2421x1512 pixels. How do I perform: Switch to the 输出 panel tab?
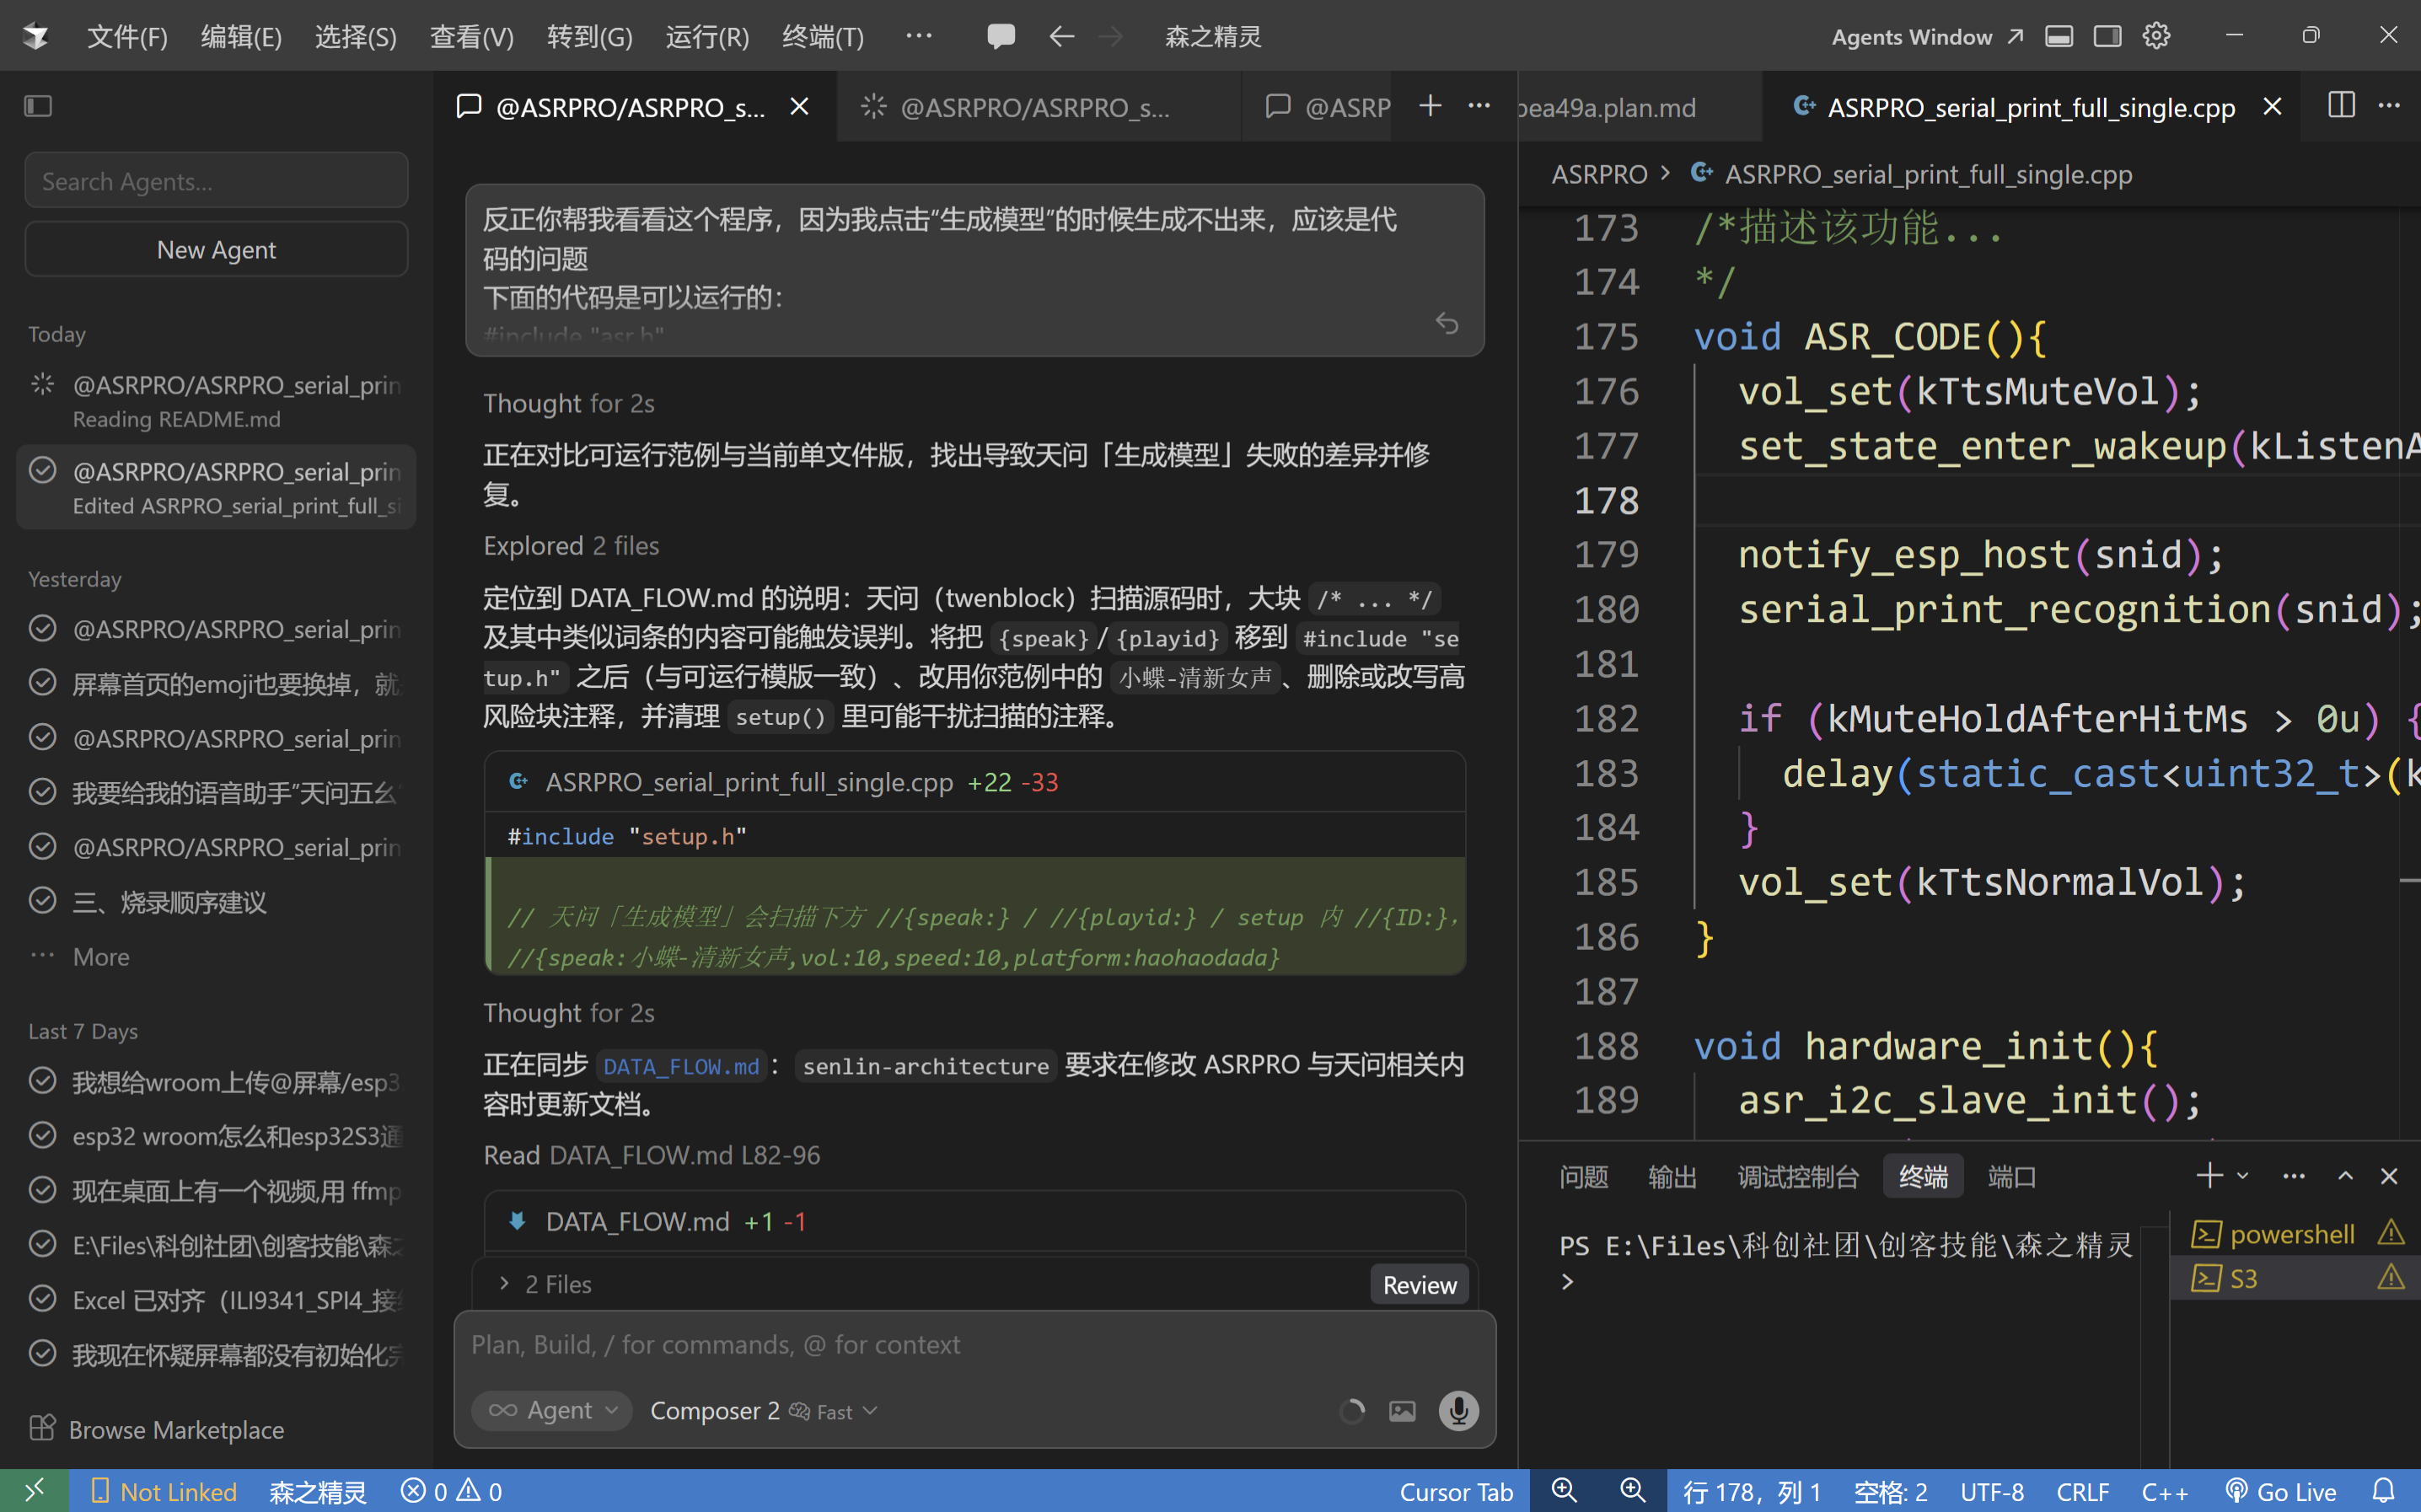[1672, 1177]
